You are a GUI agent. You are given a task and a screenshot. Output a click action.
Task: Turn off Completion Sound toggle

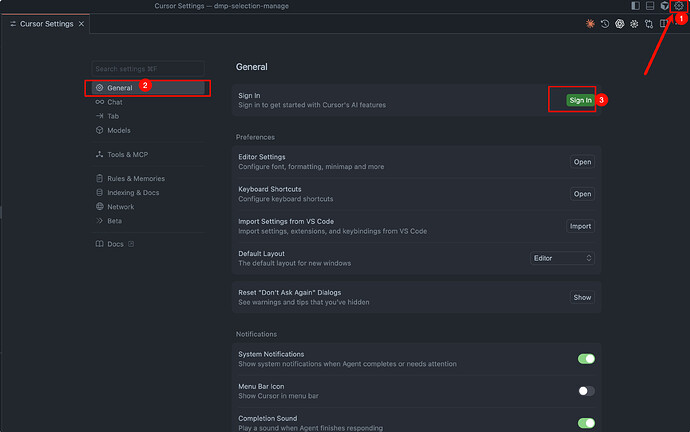pyautogui.click(x=586, y=423)
